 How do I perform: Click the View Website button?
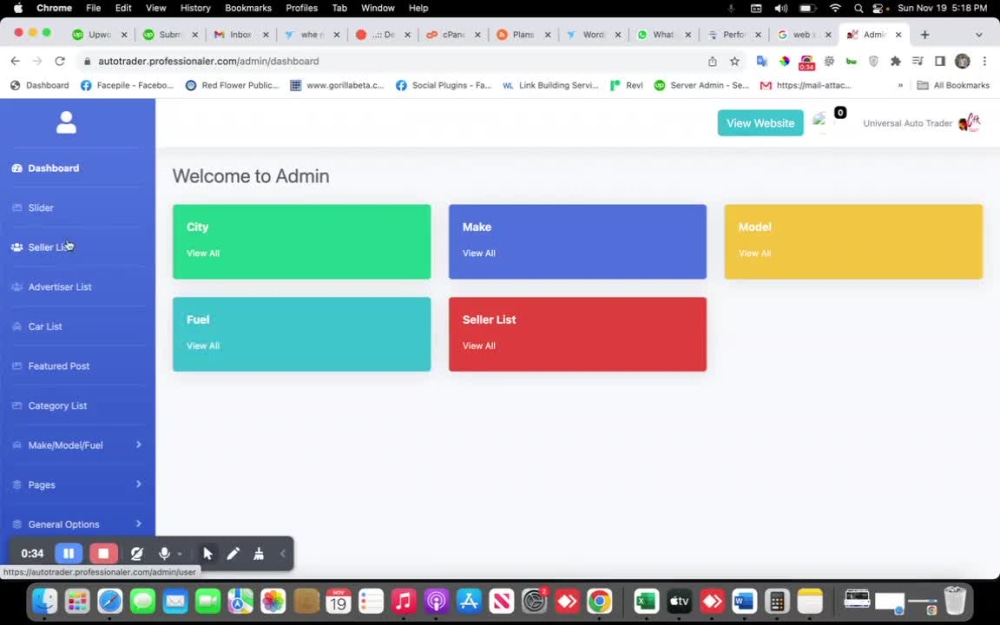(x=760, y=123)
